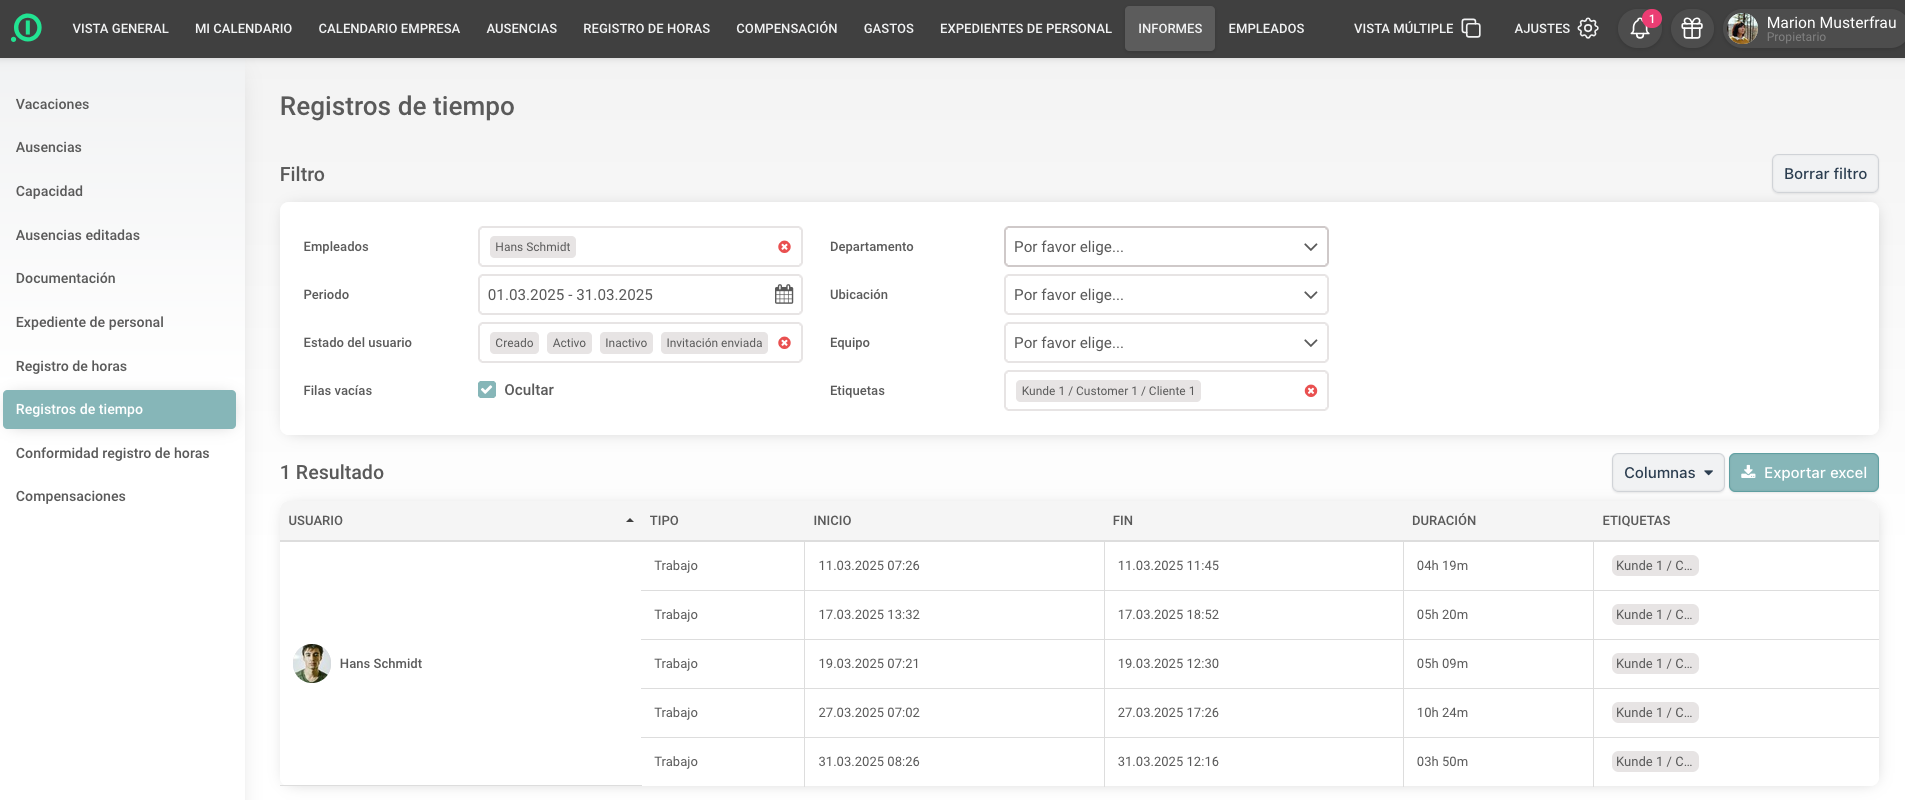Go to Registro de Horas menu
Image resolution: width=1905 pixels, height=800 pixels.
[646, 29]
